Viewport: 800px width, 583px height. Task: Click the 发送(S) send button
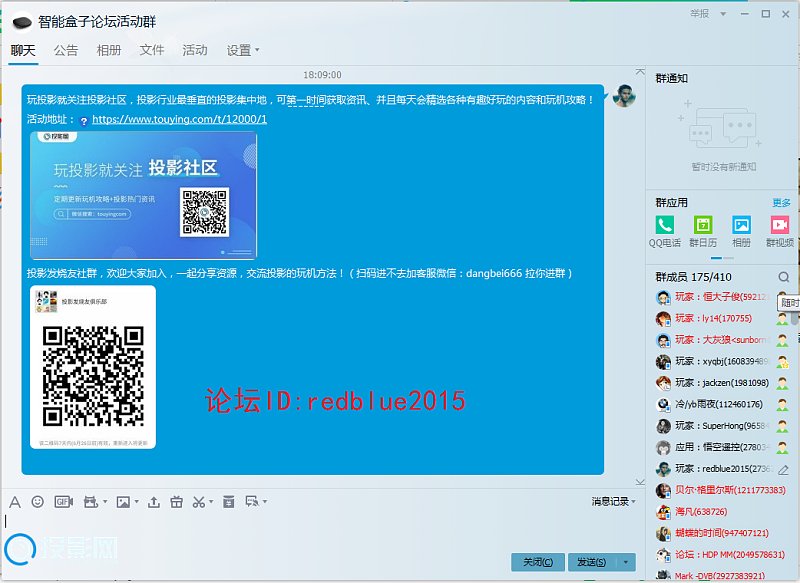point(592,562)
